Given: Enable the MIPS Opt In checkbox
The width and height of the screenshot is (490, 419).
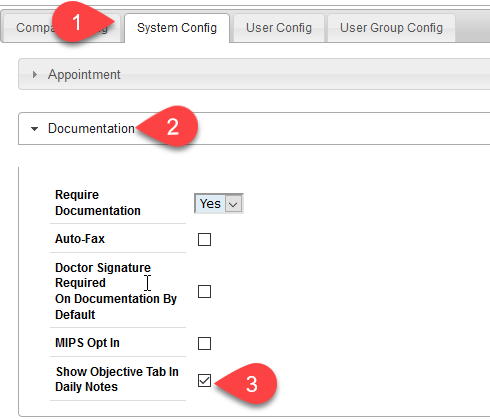Looking at the screenshot, I should click(x=204, y=343).
